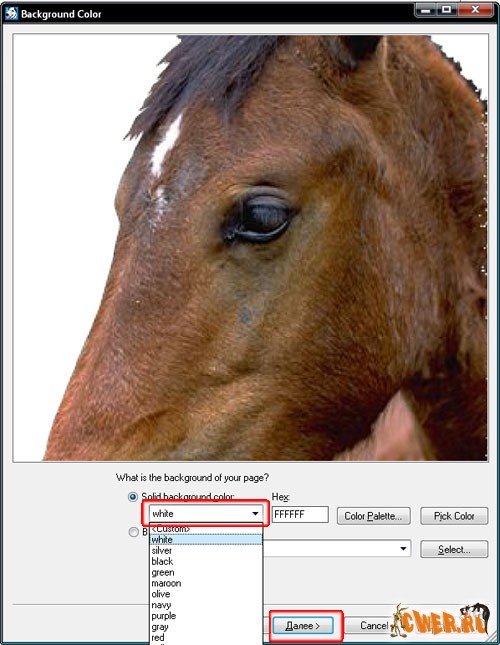Click the app icon in the title bar
This screenshot has width=500, height=645.
11,14
